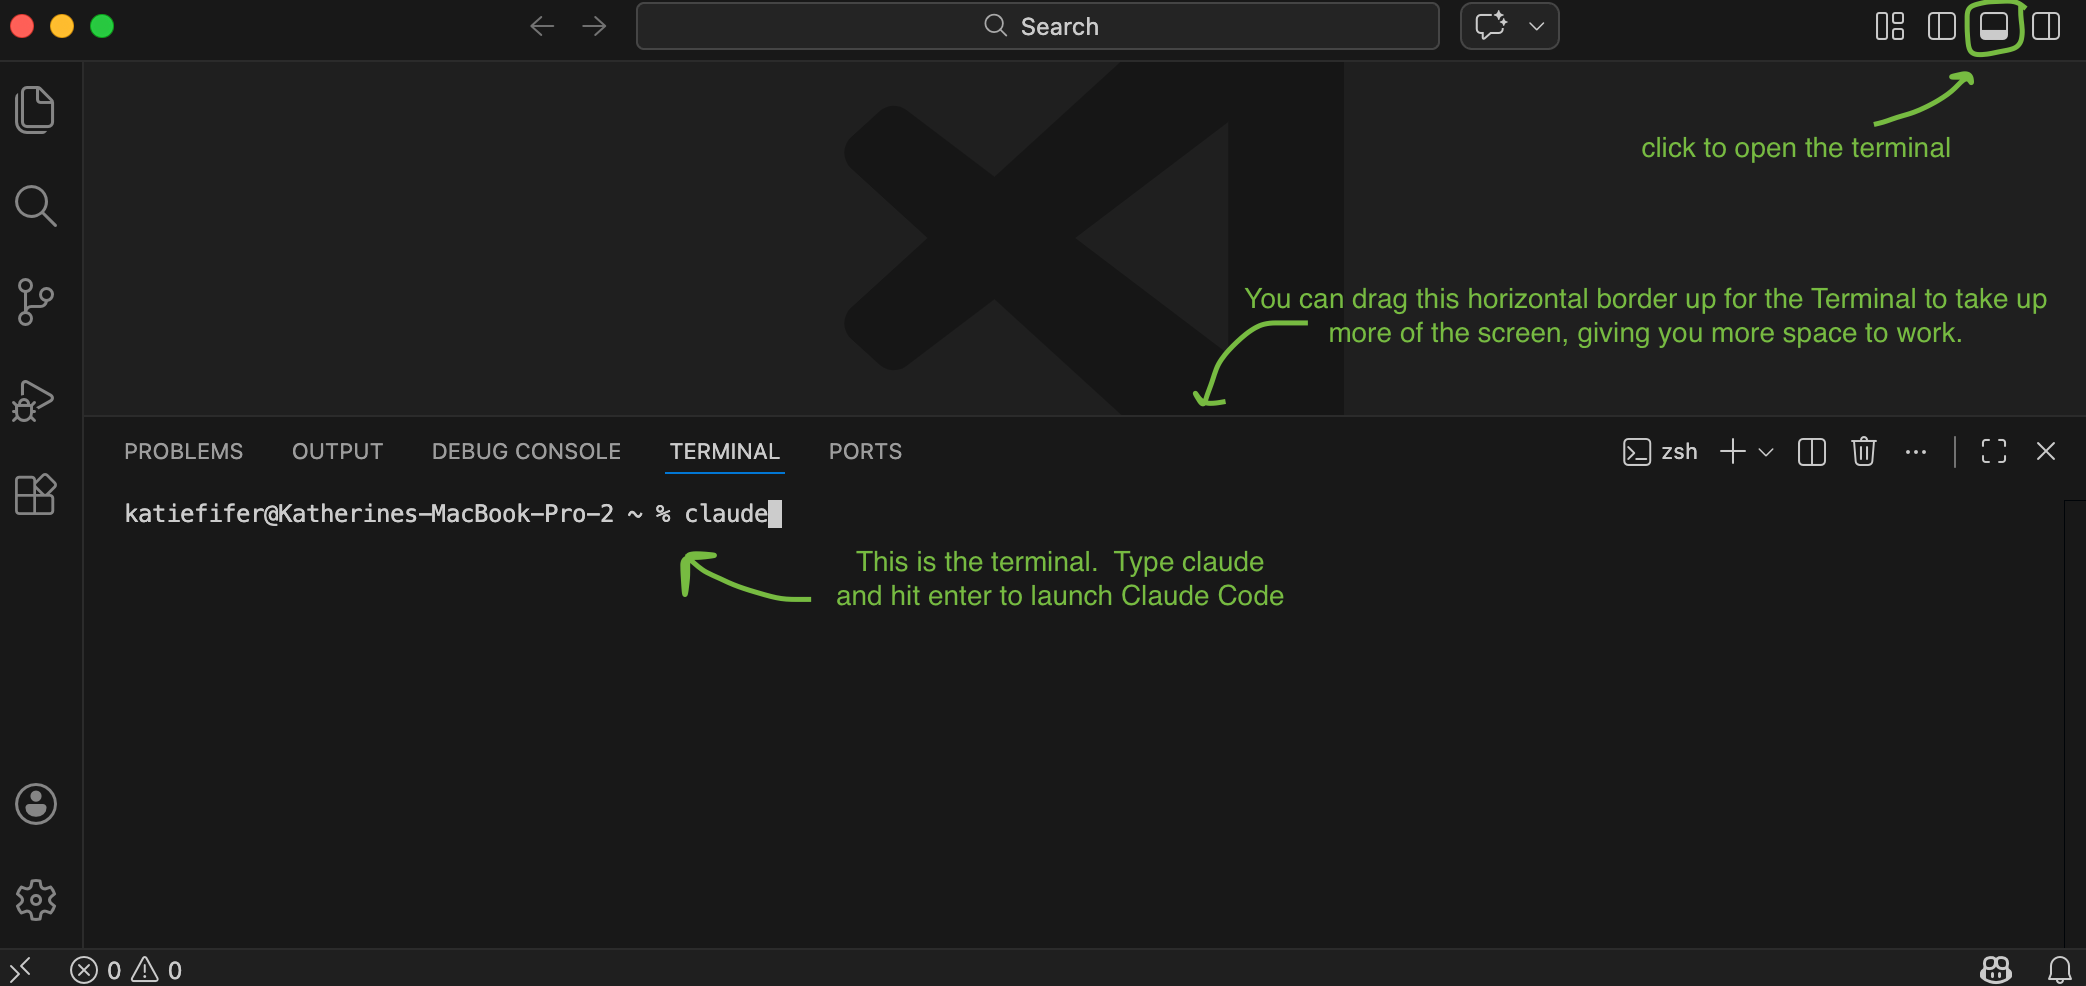This screenshot has width=2086, height=986.
Task: Open Copilot status bar icon
Action: click(1995, 969)
